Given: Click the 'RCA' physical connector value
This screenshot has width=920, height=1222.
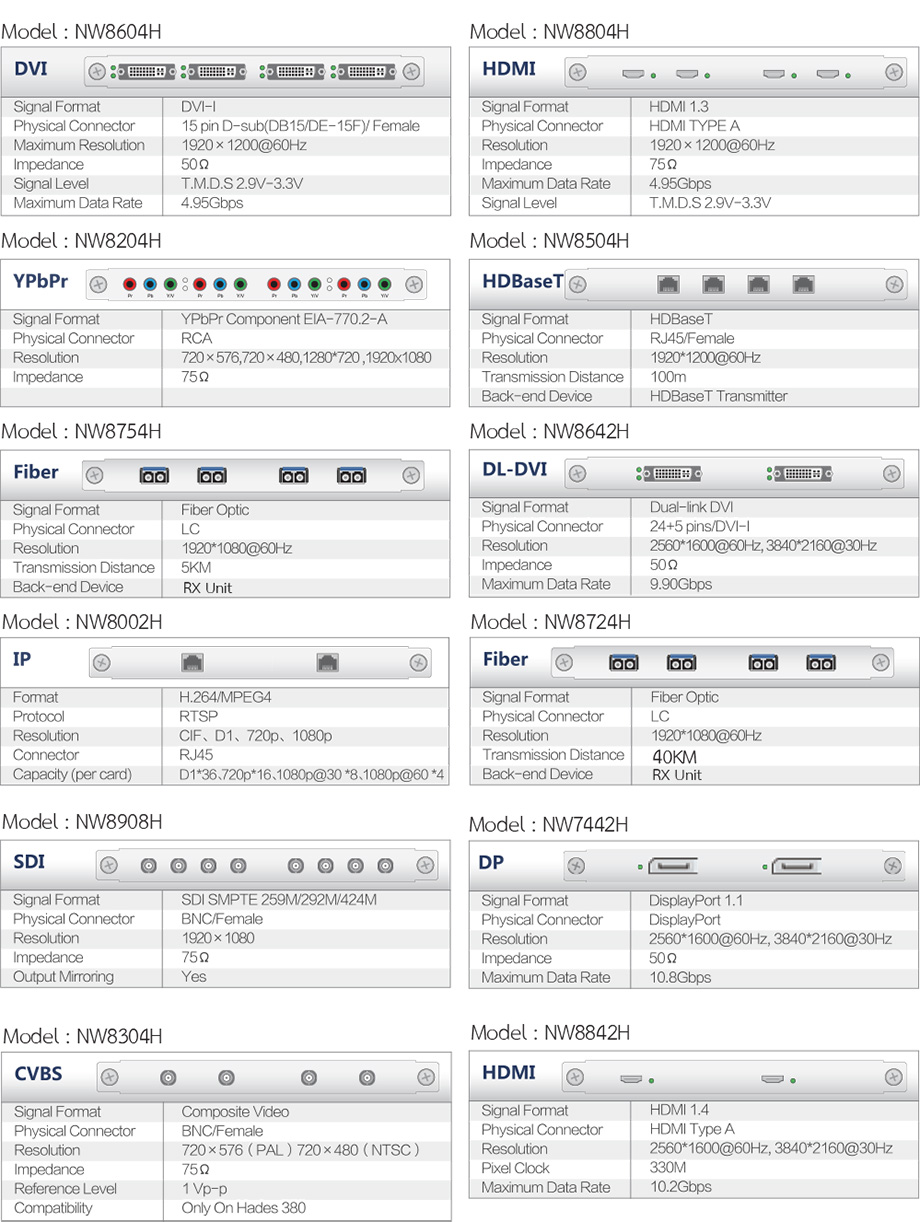Looking at the screenshot, I should point(197,338).
